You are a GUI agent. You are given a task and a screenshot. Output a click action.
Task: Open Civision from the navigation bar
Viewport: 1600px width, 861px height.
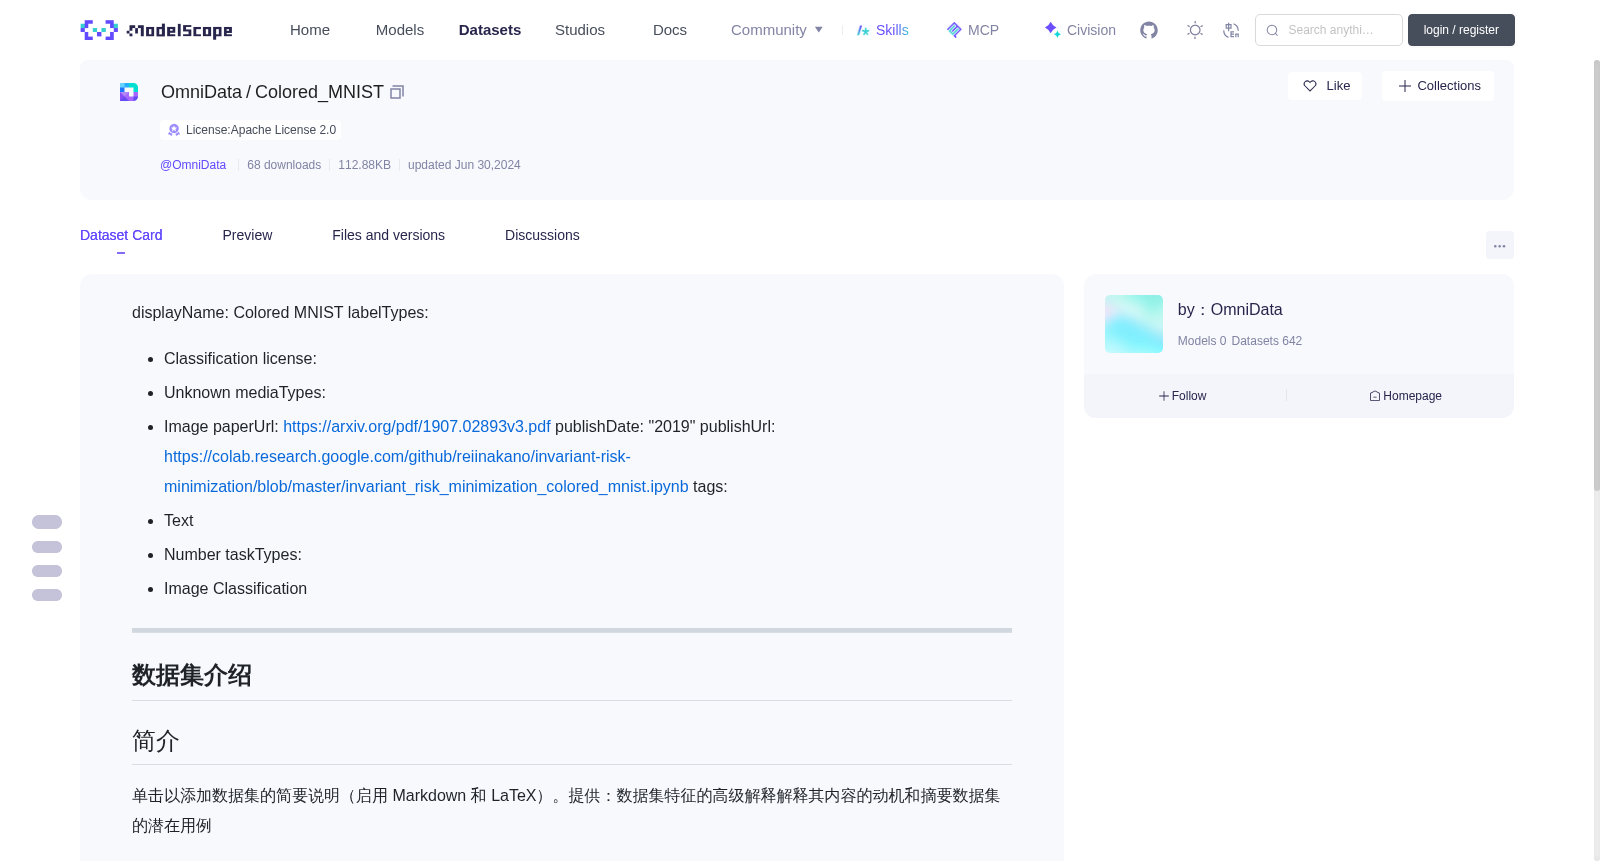(x=1080, y=30)
